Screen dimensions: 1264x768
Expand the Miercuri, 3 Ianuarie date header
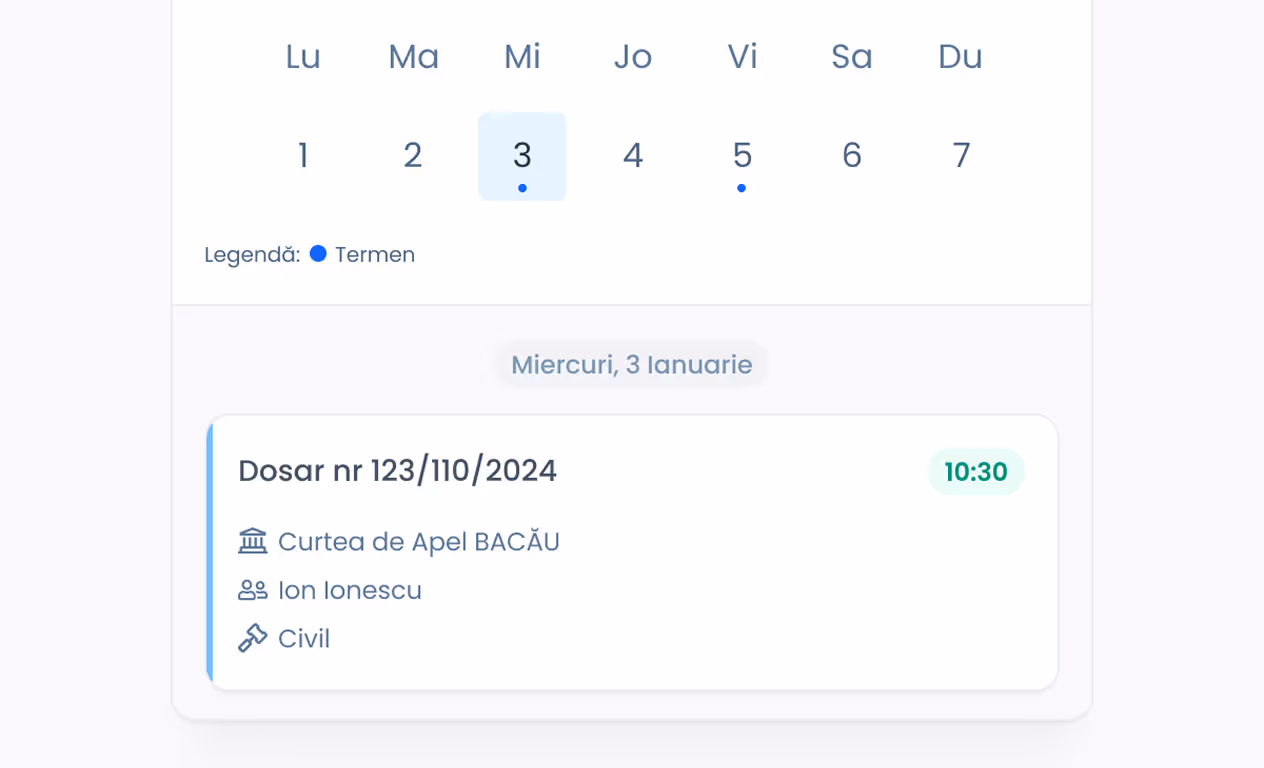(631, 364)
